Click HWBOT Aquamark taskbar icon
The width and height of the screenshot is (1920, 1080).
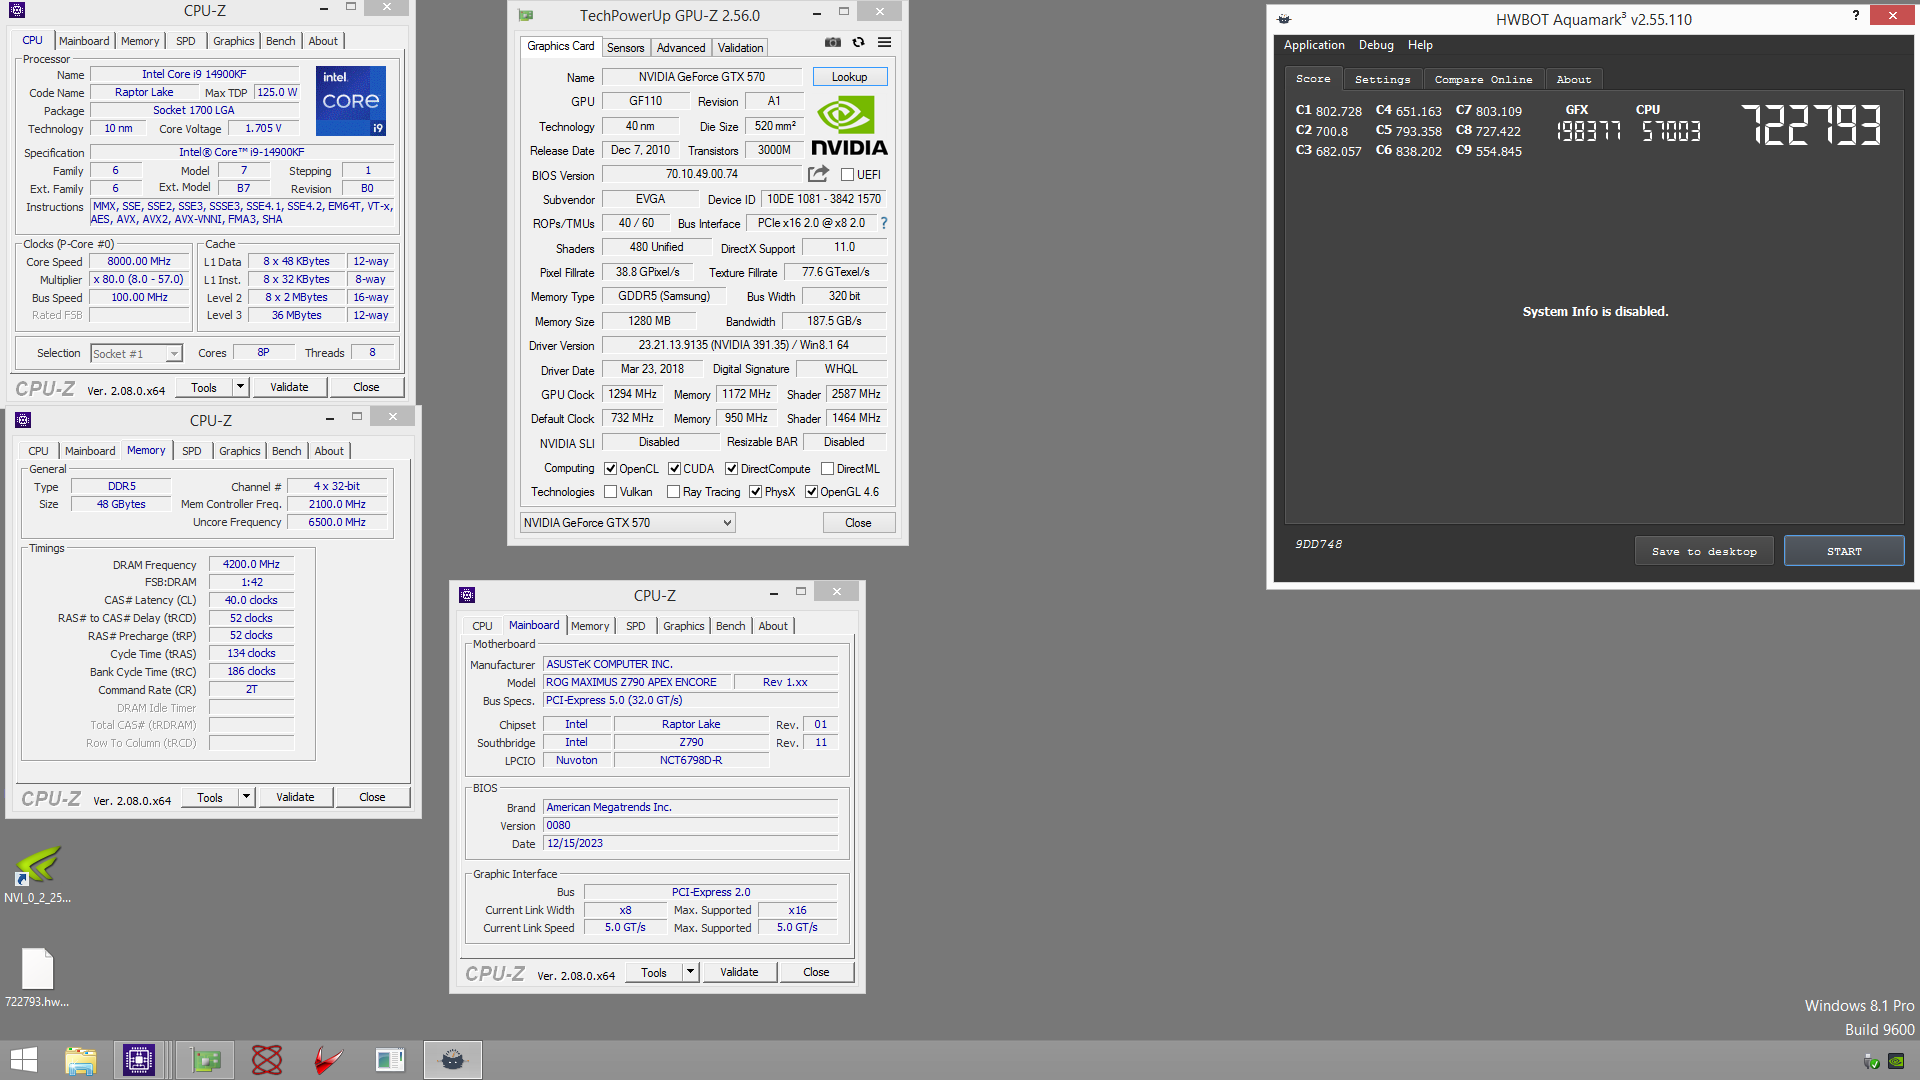[453, 1060]
